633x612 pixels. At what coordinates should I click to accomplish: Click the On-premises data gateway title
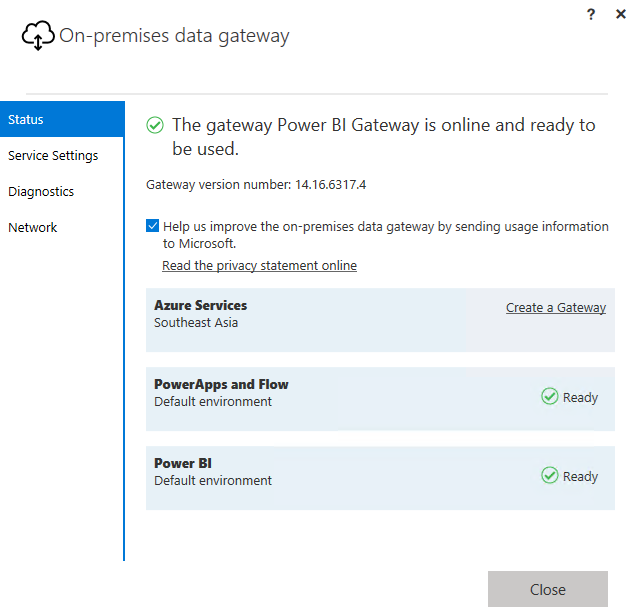pos(174,36)
